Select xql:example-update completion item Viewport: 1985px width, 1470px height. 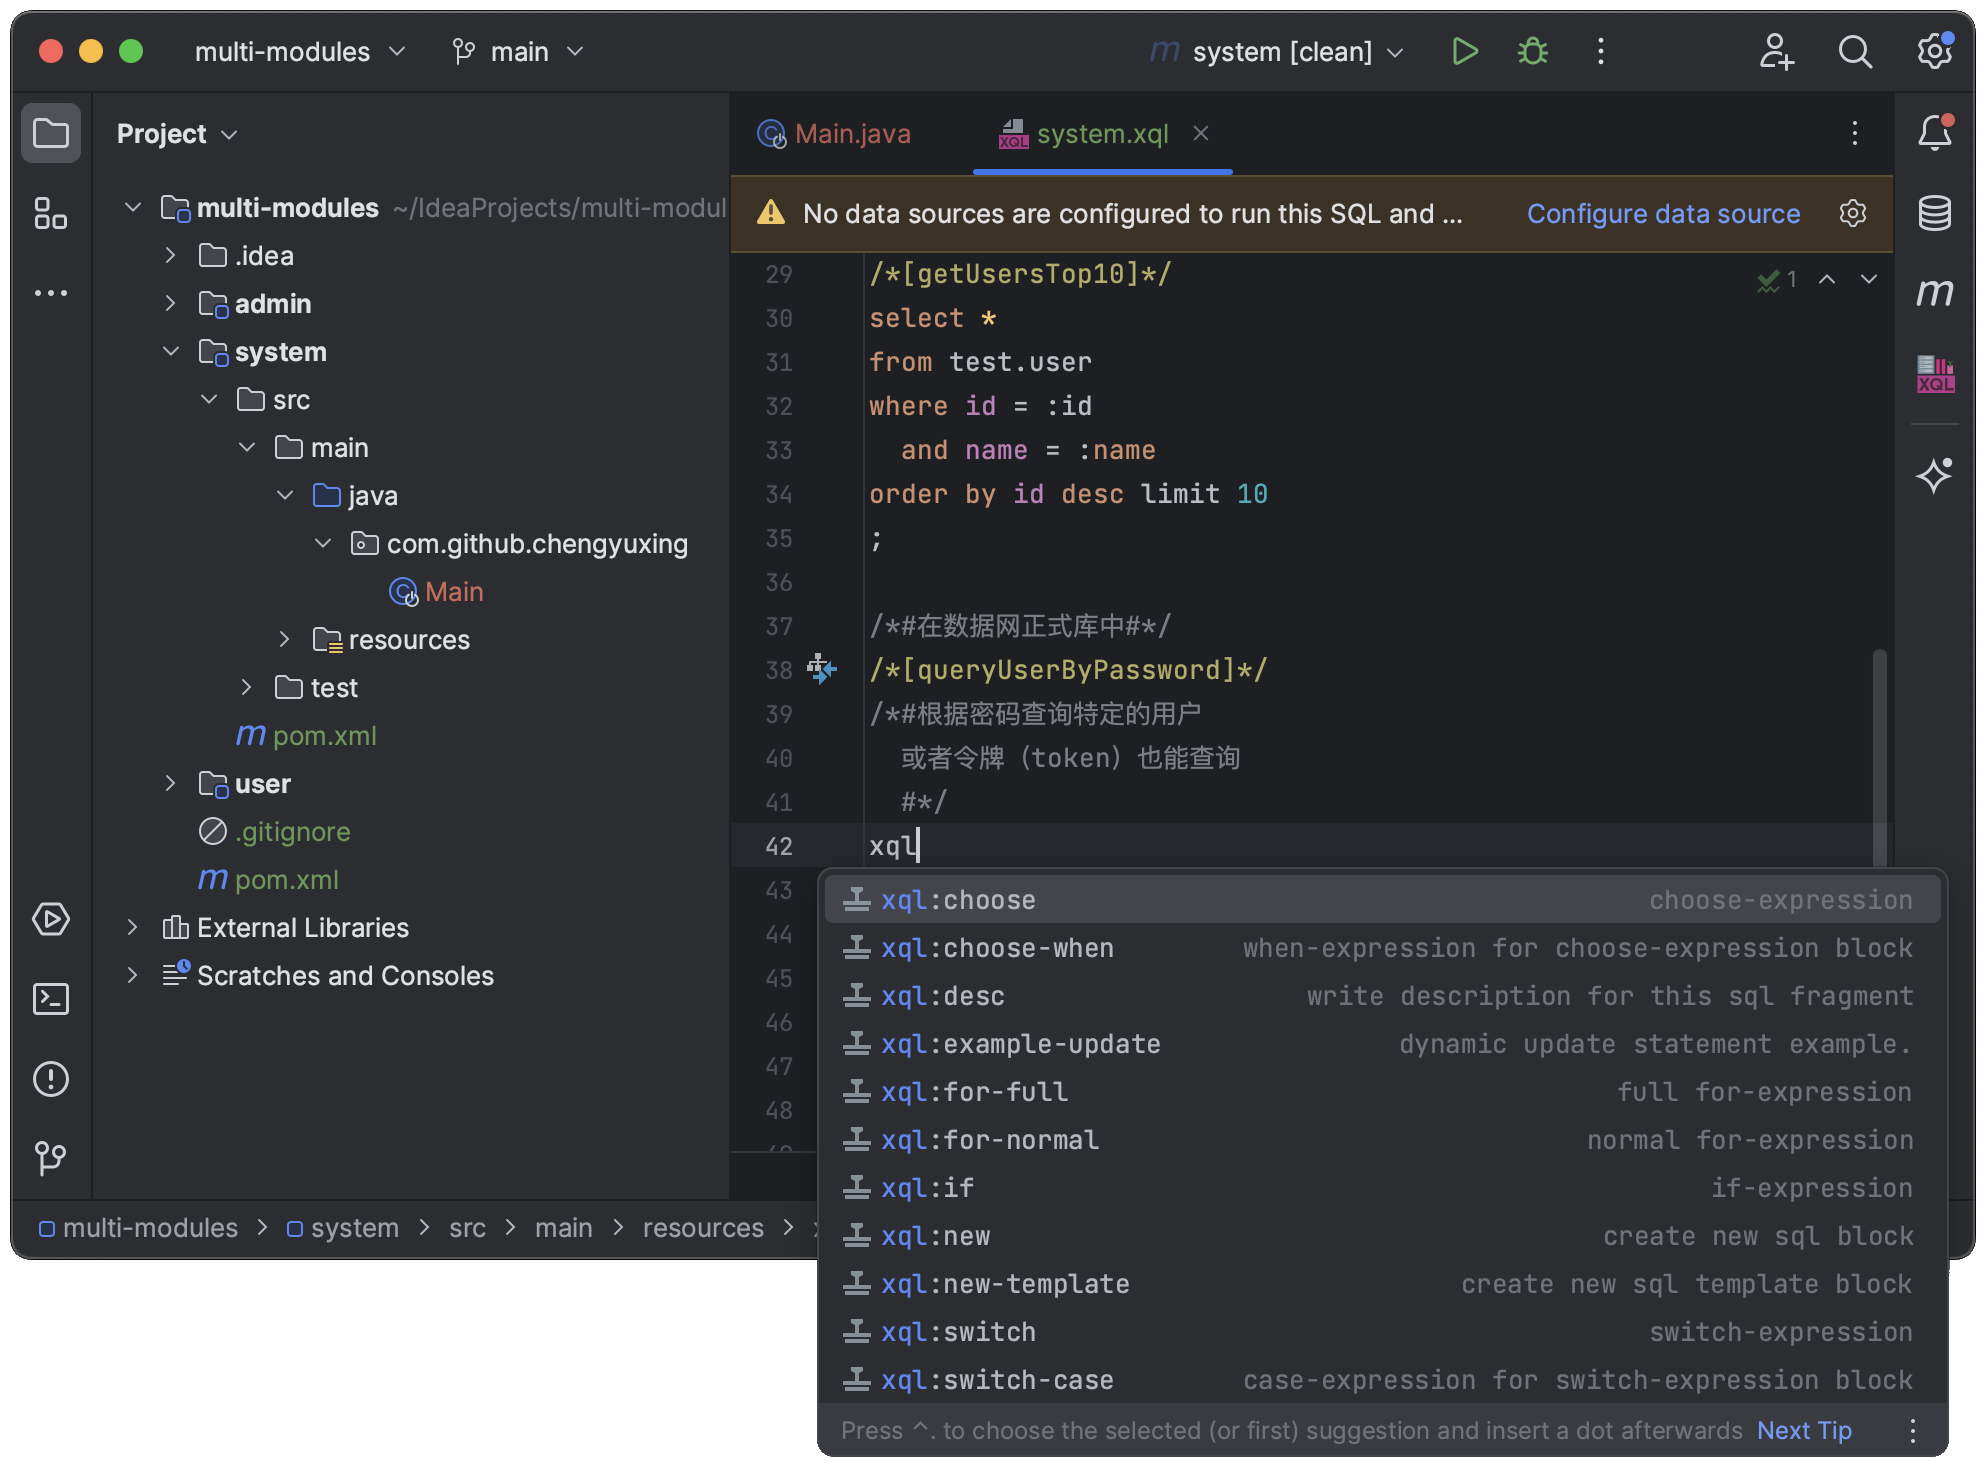pos(1382,1044)
